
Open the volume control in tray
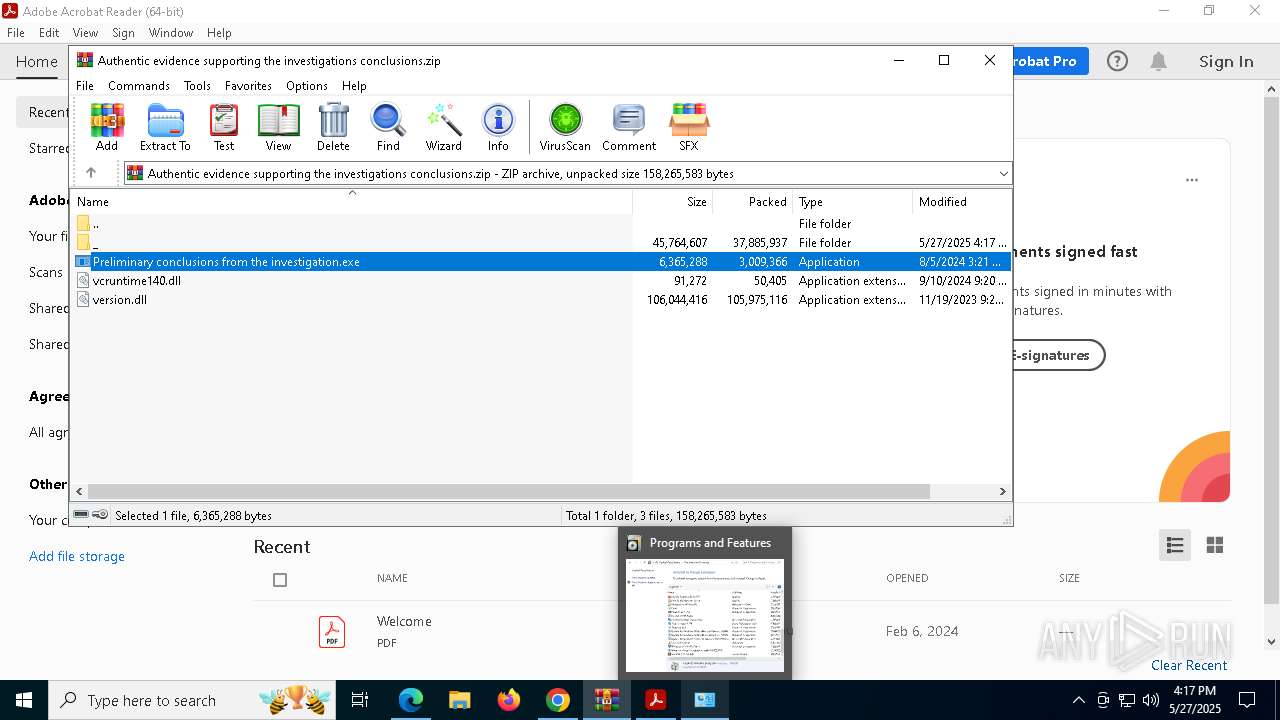point(1151,700)
